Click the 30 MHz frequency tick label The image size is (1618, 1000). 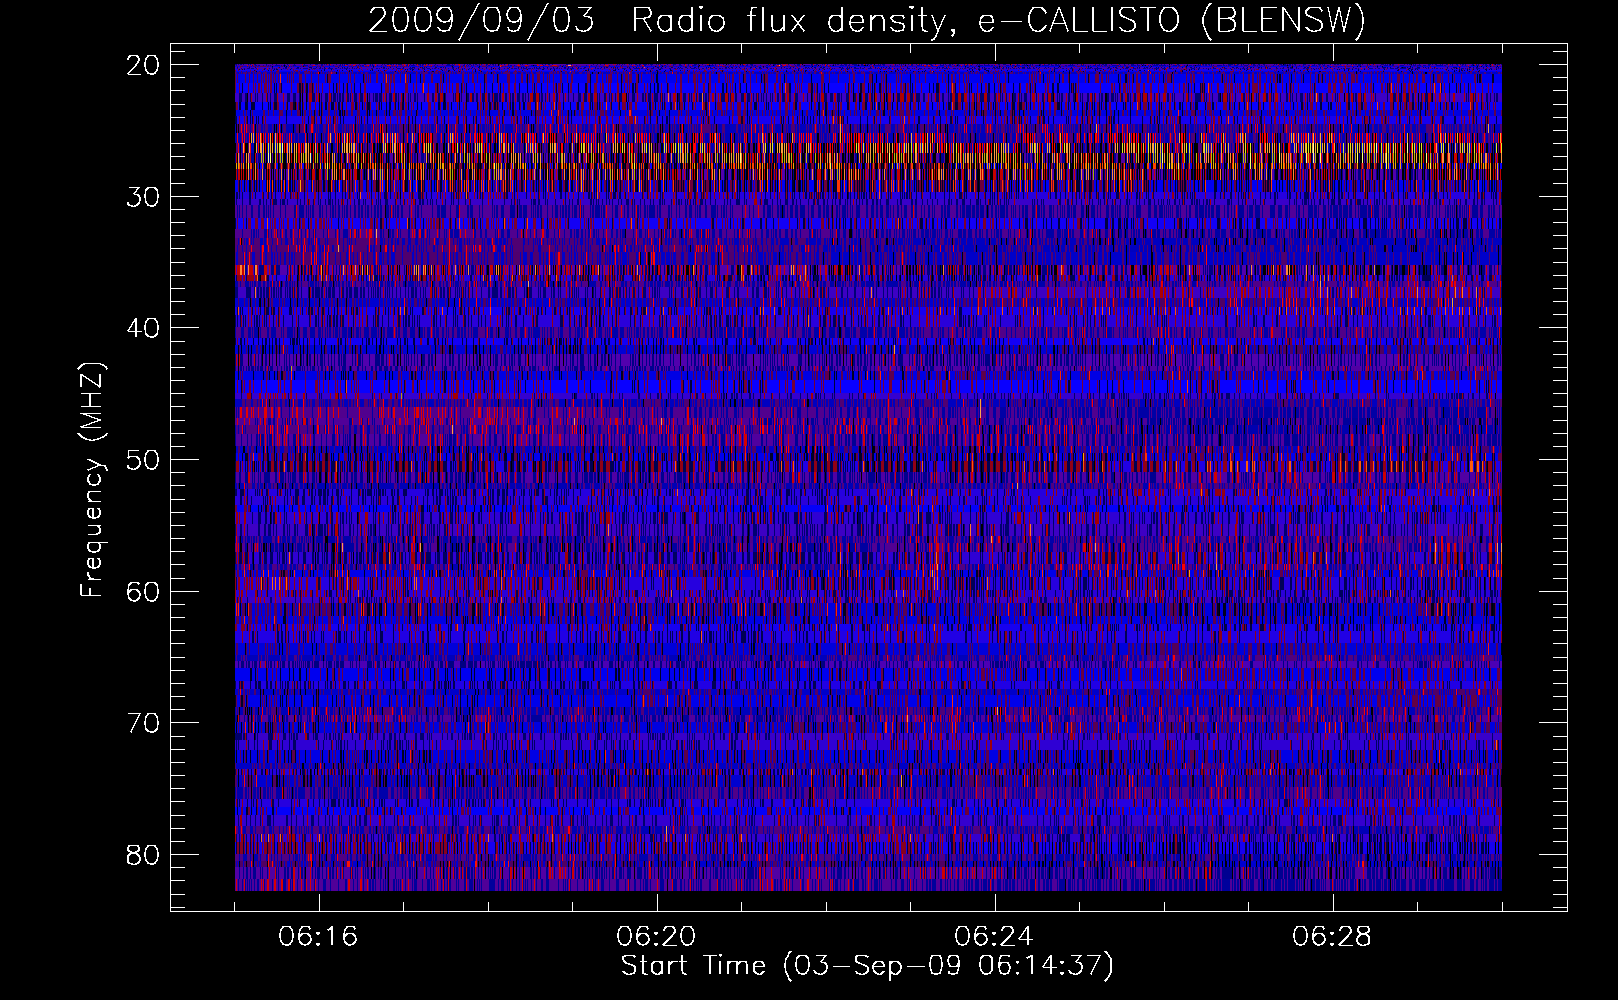coord(144,197)
